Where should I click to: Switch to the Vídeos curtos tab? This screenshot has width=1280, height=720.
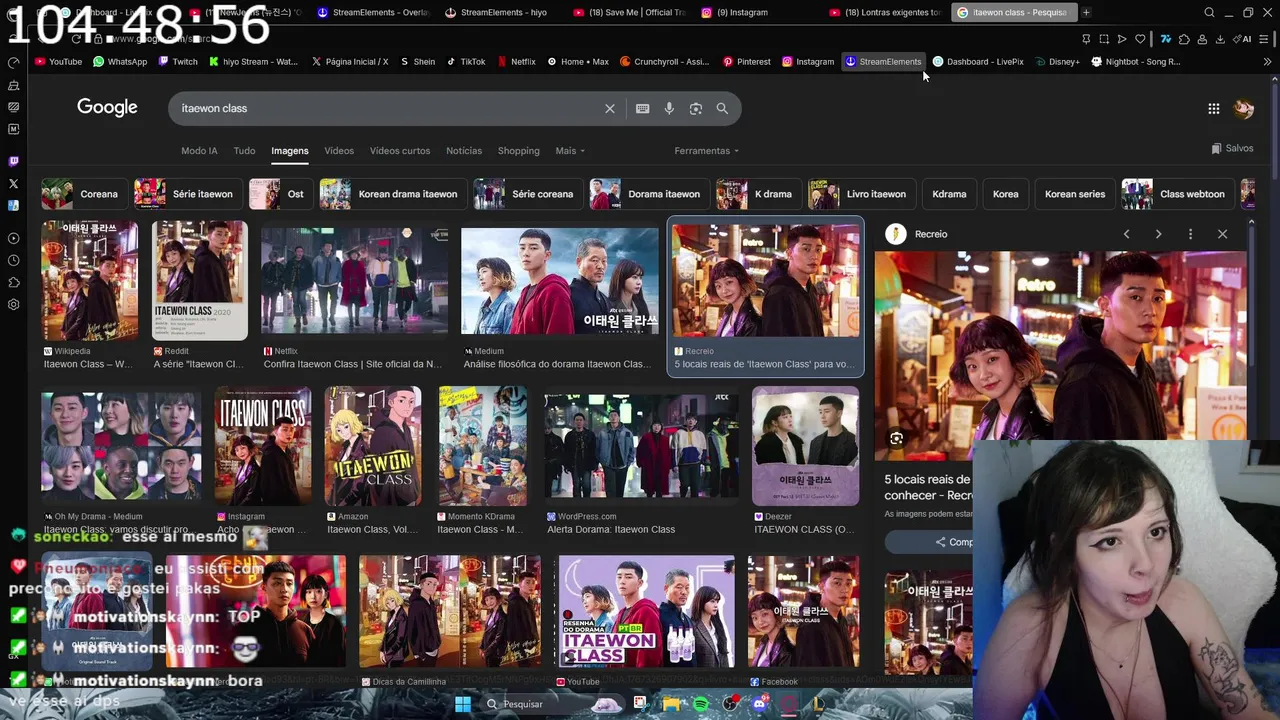coord(400,151)
